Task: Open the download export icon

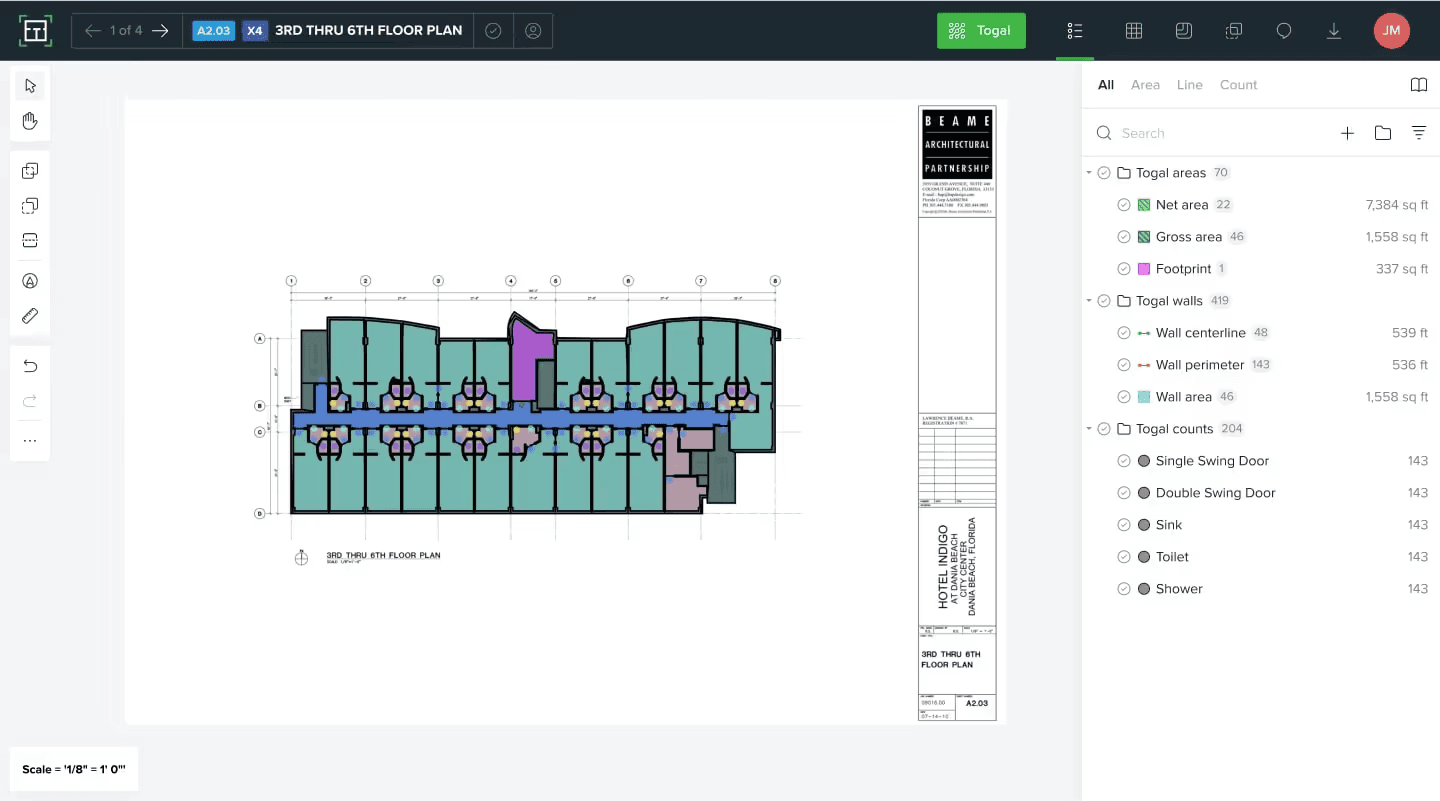Action: tap(1334, 31)
